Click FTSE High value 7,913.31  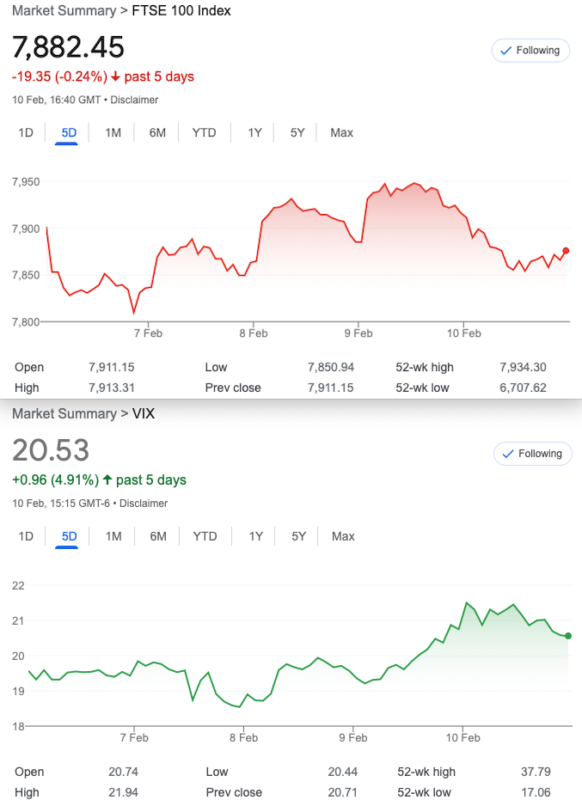[x=111, y=388]
